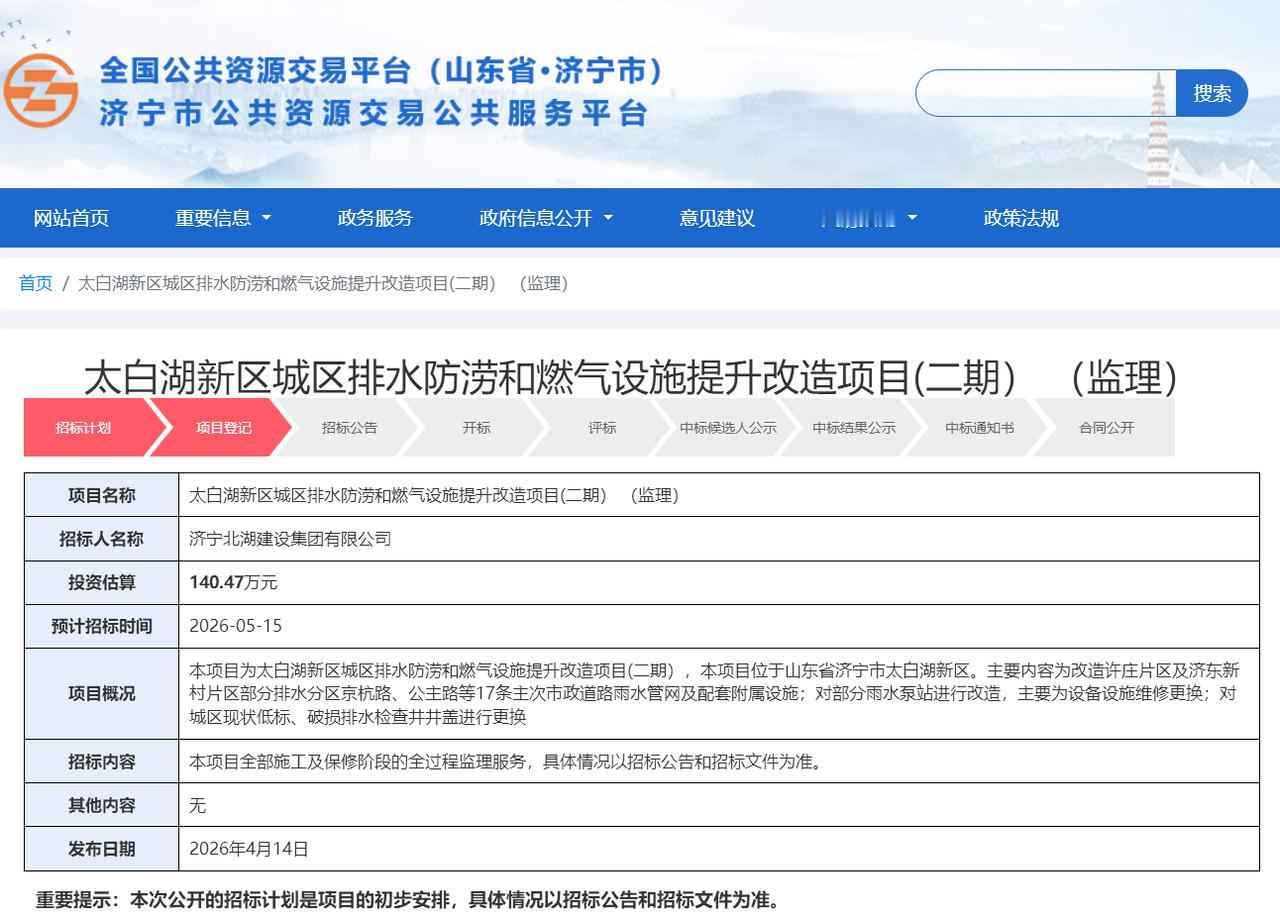Click the 济宁市公共资源交易公共服务平台 header subtitle
The width and height of the screenshot is (1280, 917).
tap(374, 112)
